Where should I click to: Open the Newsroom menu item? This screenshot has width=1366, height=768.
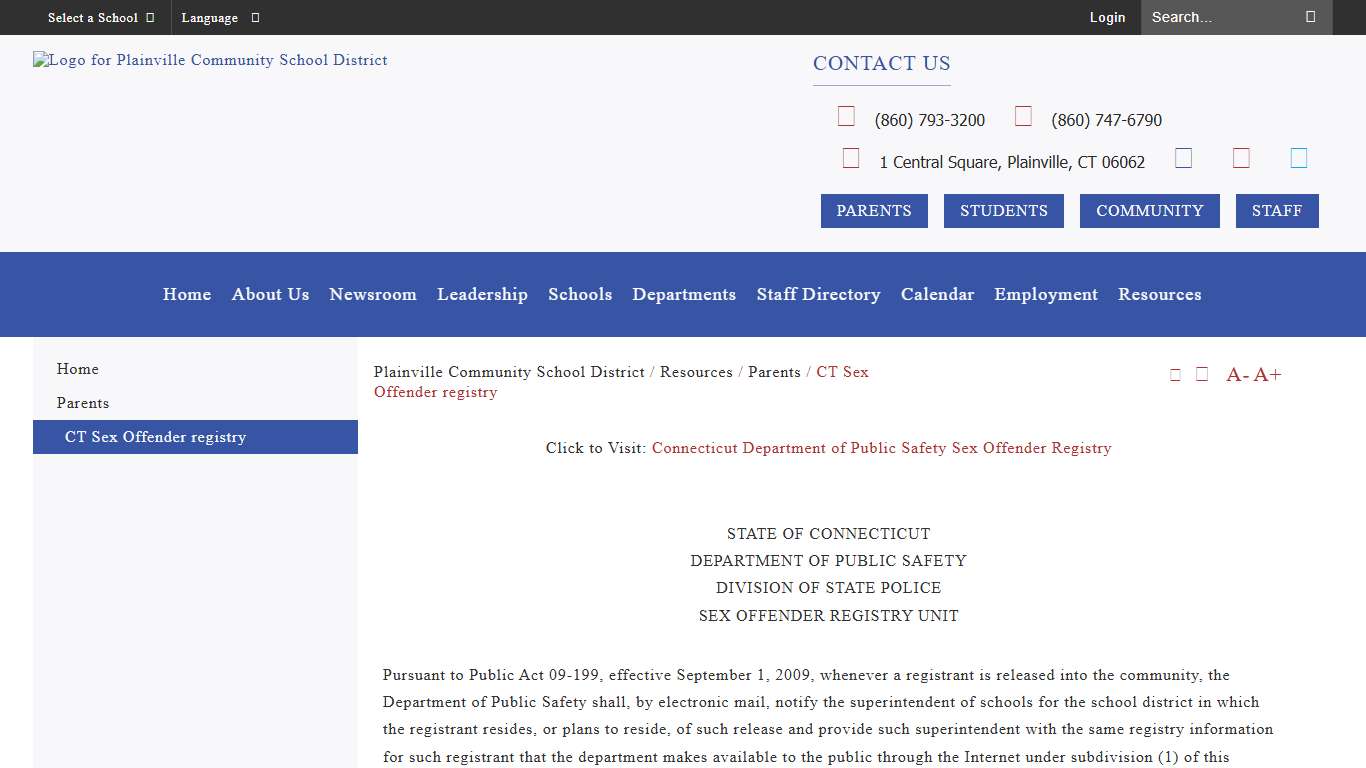coord(372,294)
